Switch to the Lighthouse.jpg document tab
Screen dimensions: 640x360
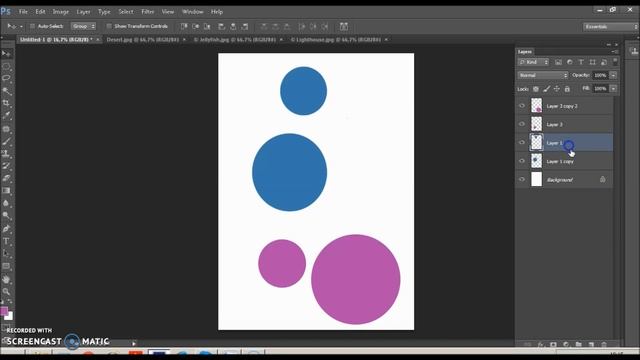335,40
